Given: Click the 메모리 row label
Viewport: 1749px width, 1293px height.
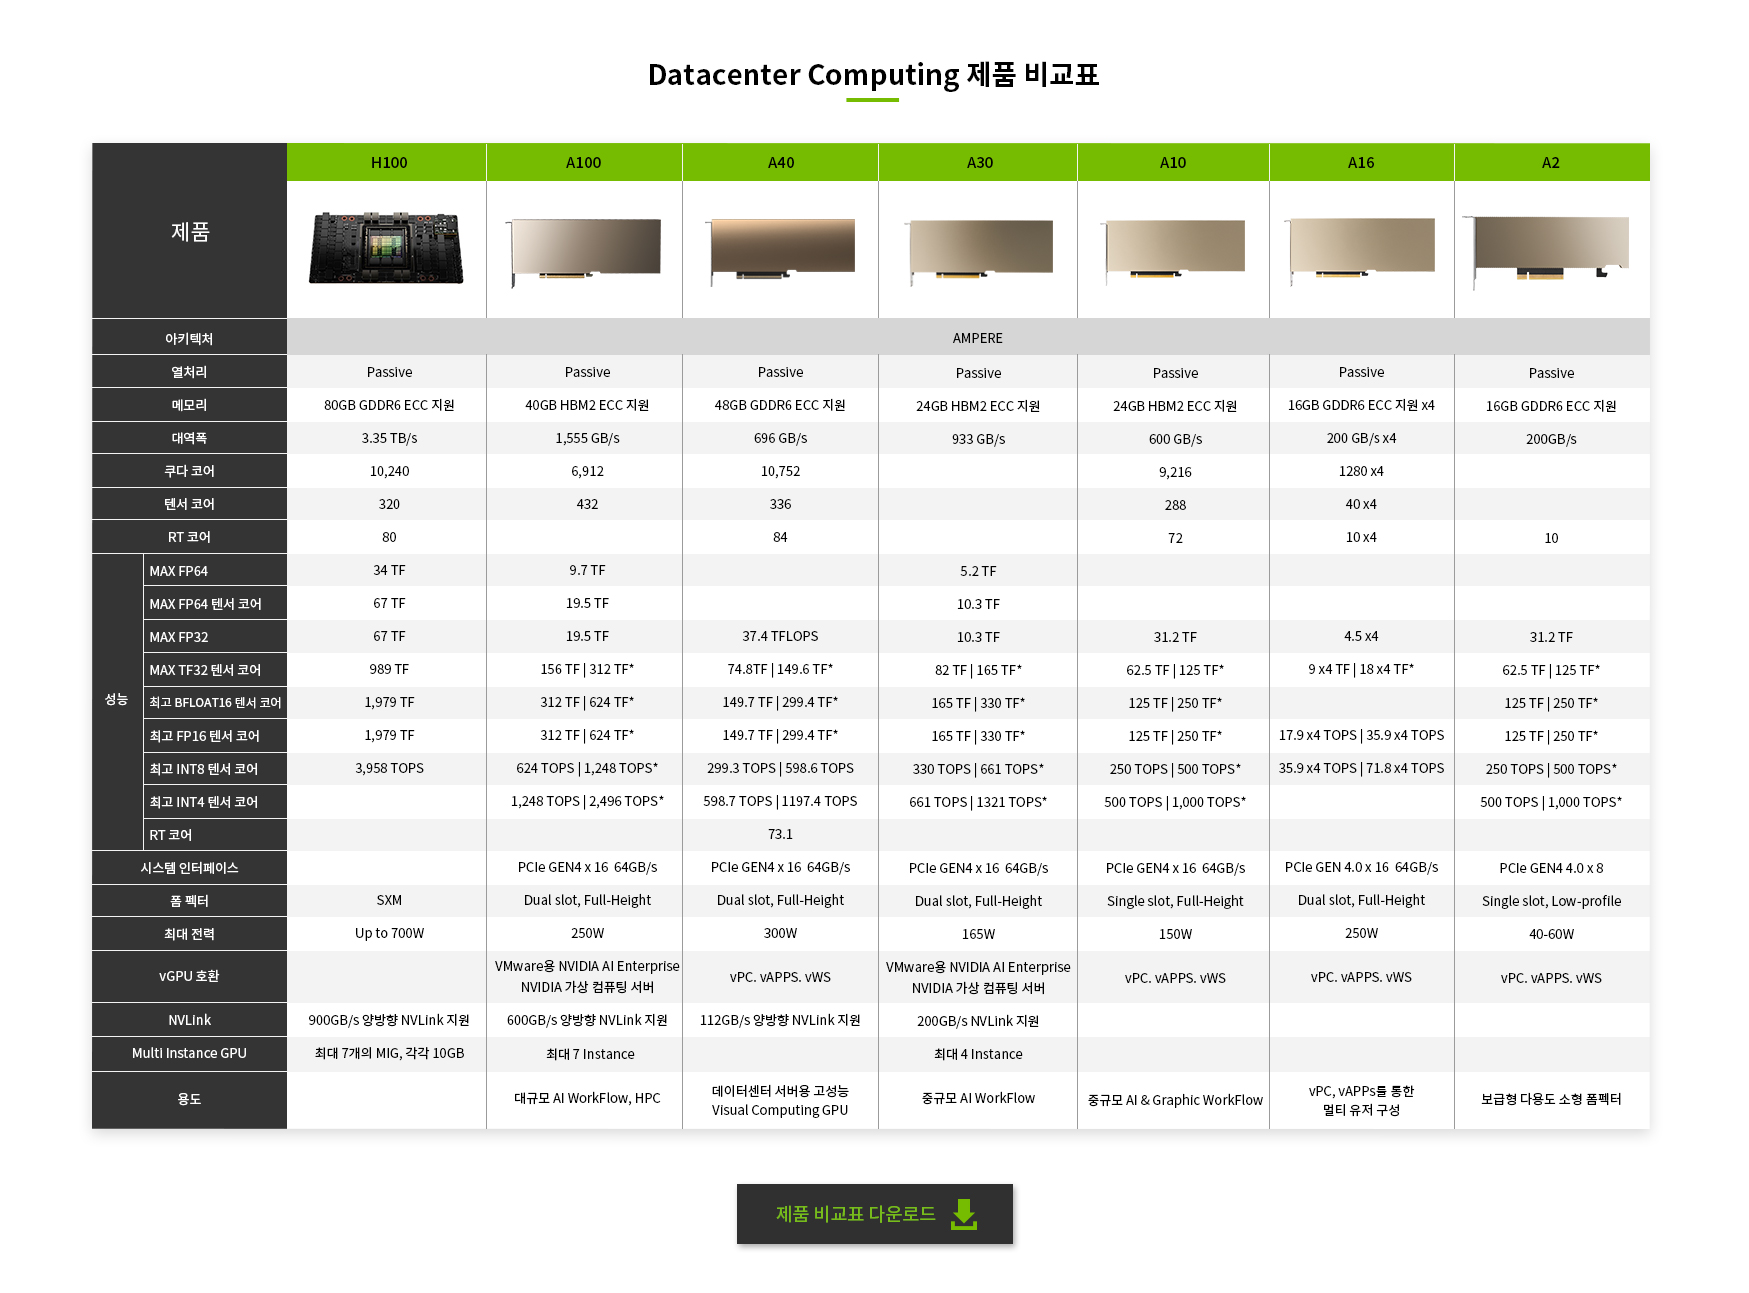Looking at the screenshot, I should (x=190, y=405).
